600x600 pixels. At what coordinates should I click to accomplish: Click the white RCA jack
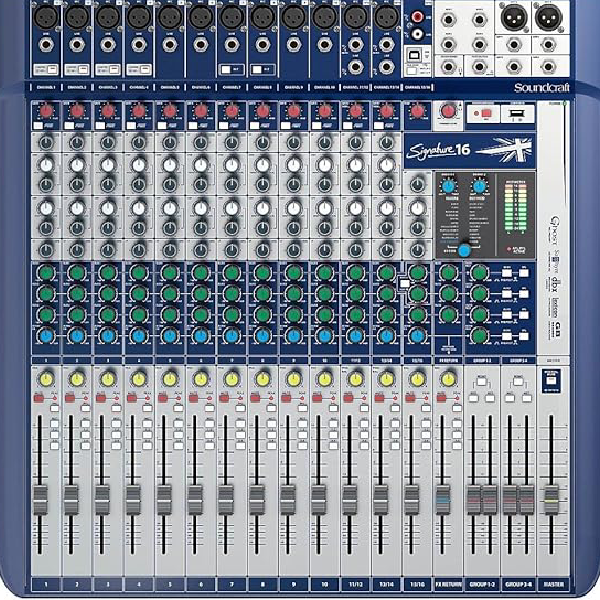(x=417, y=34)
